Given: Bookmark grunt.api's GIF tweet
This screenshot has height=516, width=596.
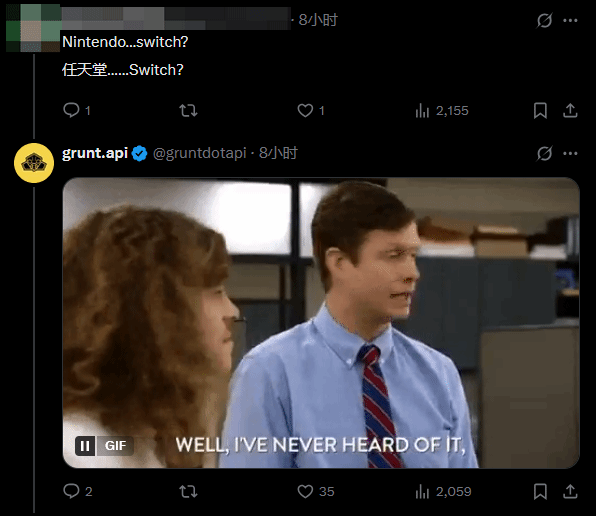Looking at the screenshot, I should pyautogui.click(x=540, y=491).
